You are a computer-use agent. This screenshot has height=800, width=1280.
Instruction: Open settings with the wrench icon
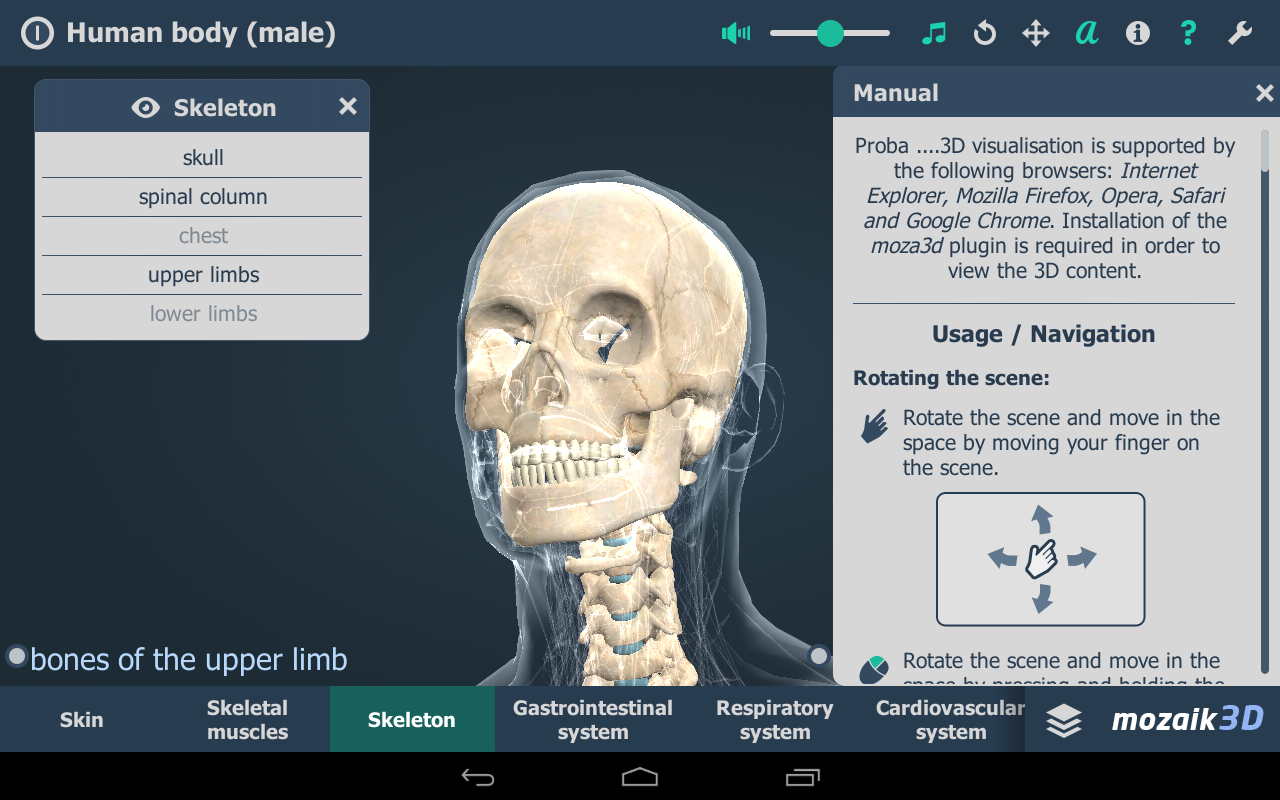tap(1239, 32)
